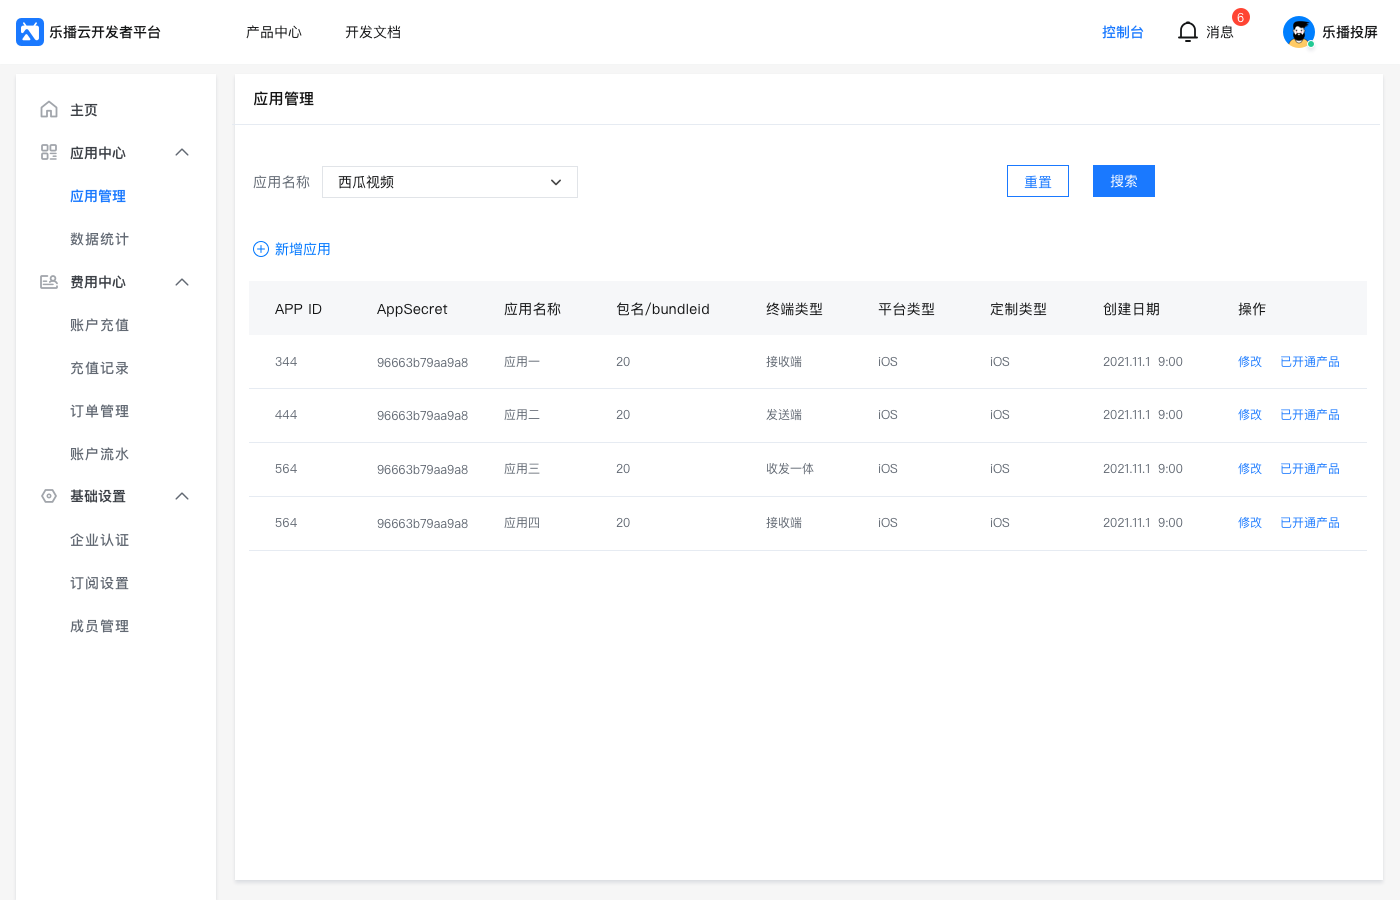Open the 应用名称 dropdown showing 西瓜视频

point(450,182)
